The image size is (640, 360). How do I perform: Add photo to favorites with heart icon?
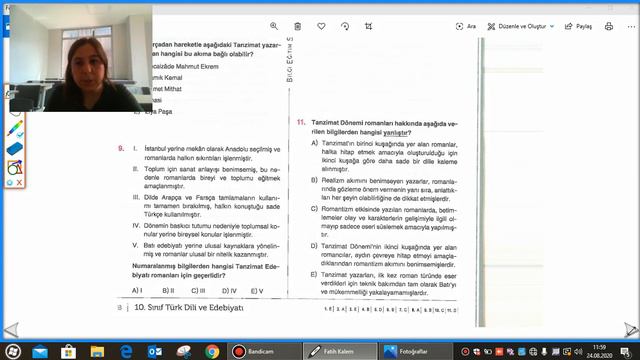coord(321,26)
